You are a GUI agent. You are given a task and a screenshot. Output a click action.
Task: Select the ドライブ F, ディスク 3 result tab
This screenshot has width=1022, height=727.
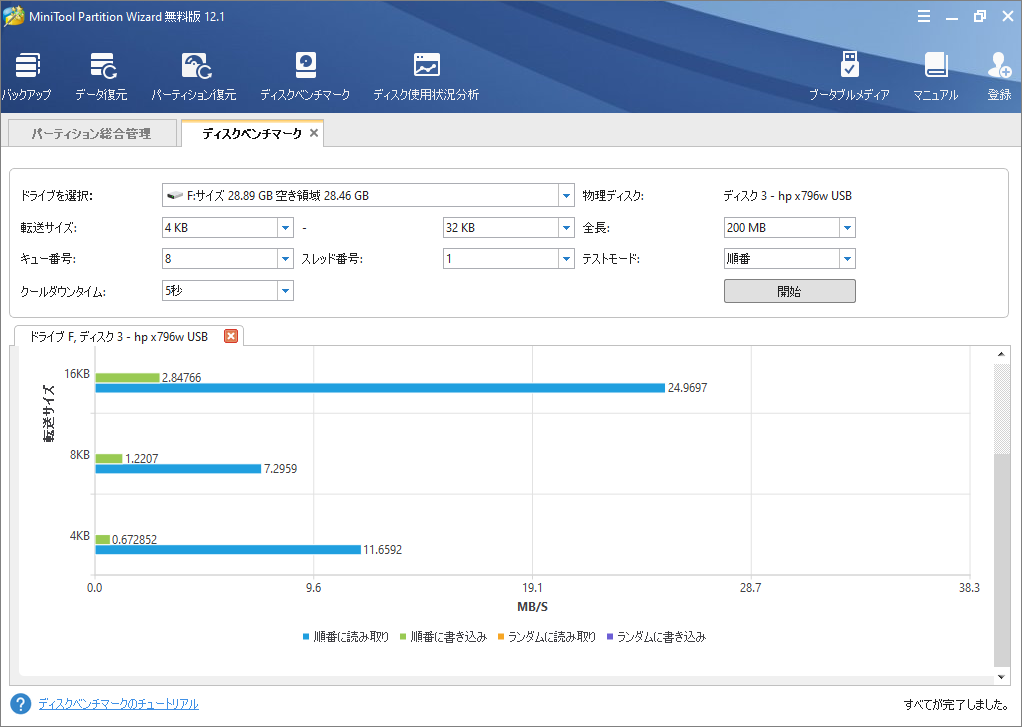119,336
